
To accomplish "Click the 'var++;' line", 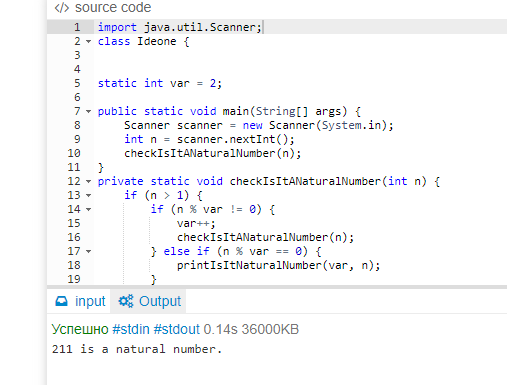I will click(x=196, y=223).
